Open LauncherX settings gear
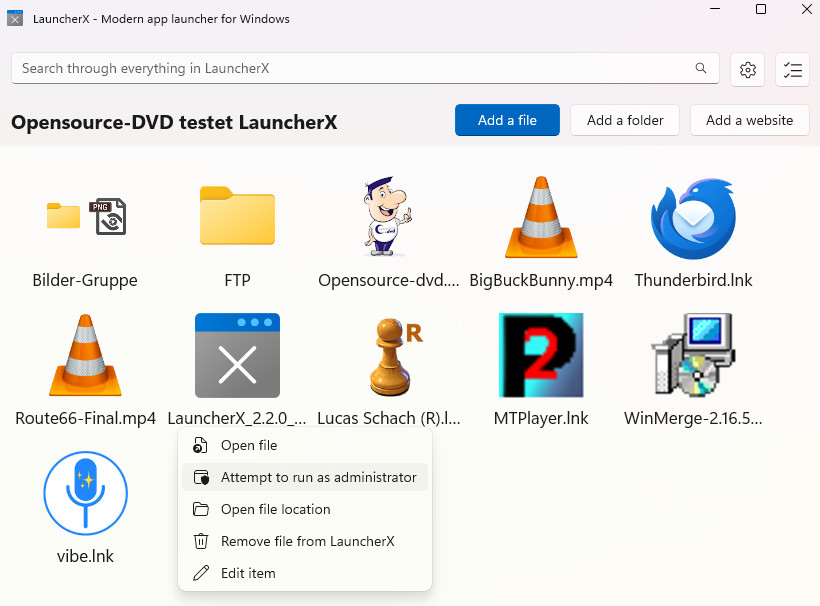 [747, 69]
